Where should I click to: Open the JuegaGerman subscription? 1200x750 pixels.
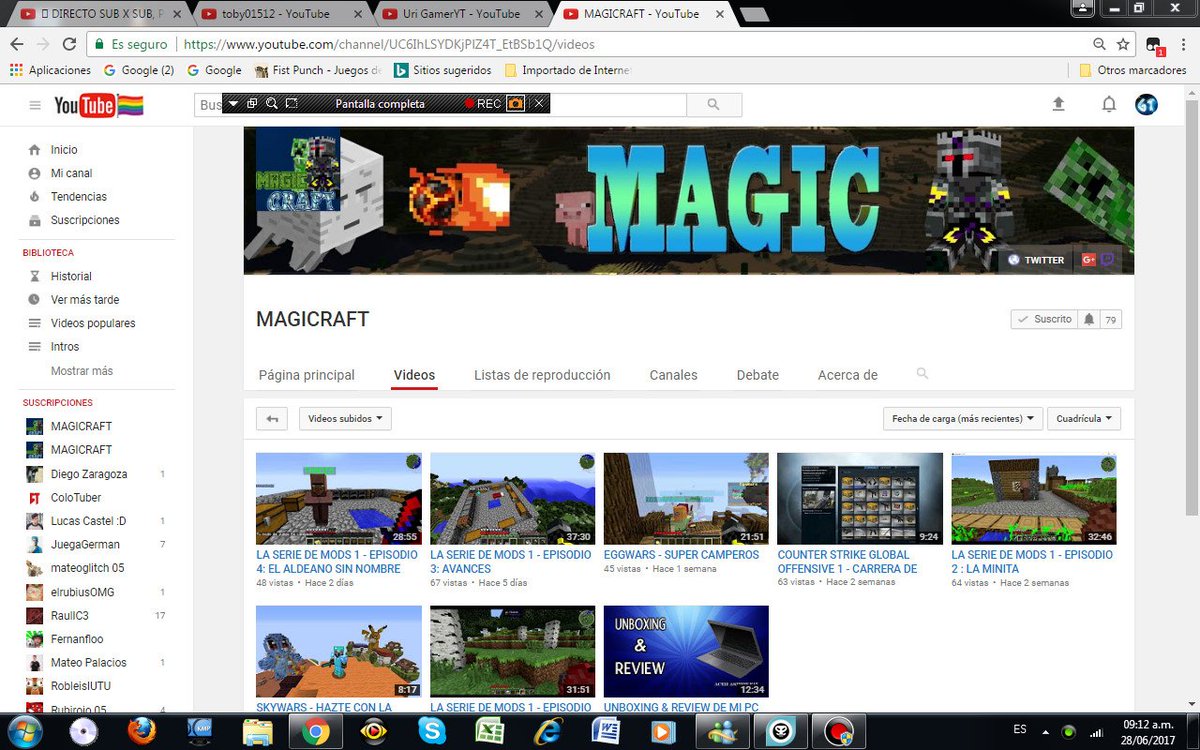coord(85,545)
